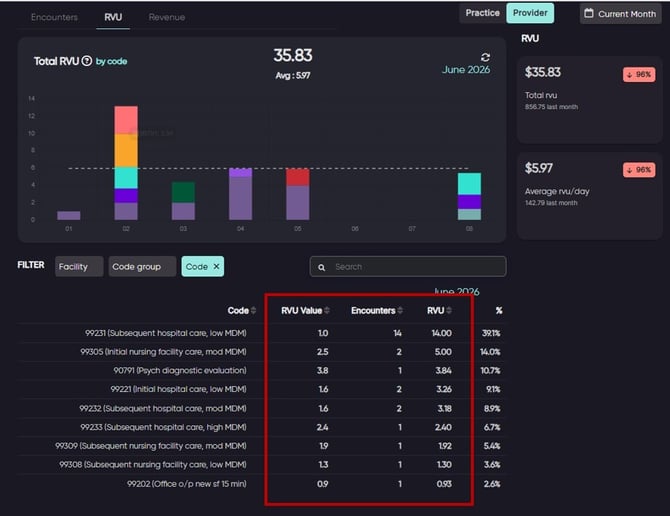Viewport: 670px width, 516px height.
Task: Switch to the Revenue tab
Action: [x=167, y=18]
